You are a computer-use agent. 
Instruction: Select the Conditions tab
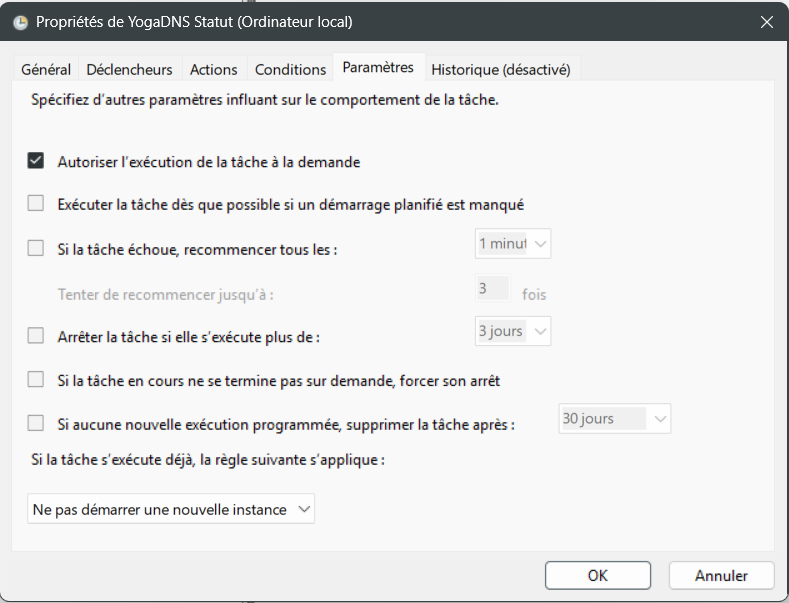(x=290, y=70)
